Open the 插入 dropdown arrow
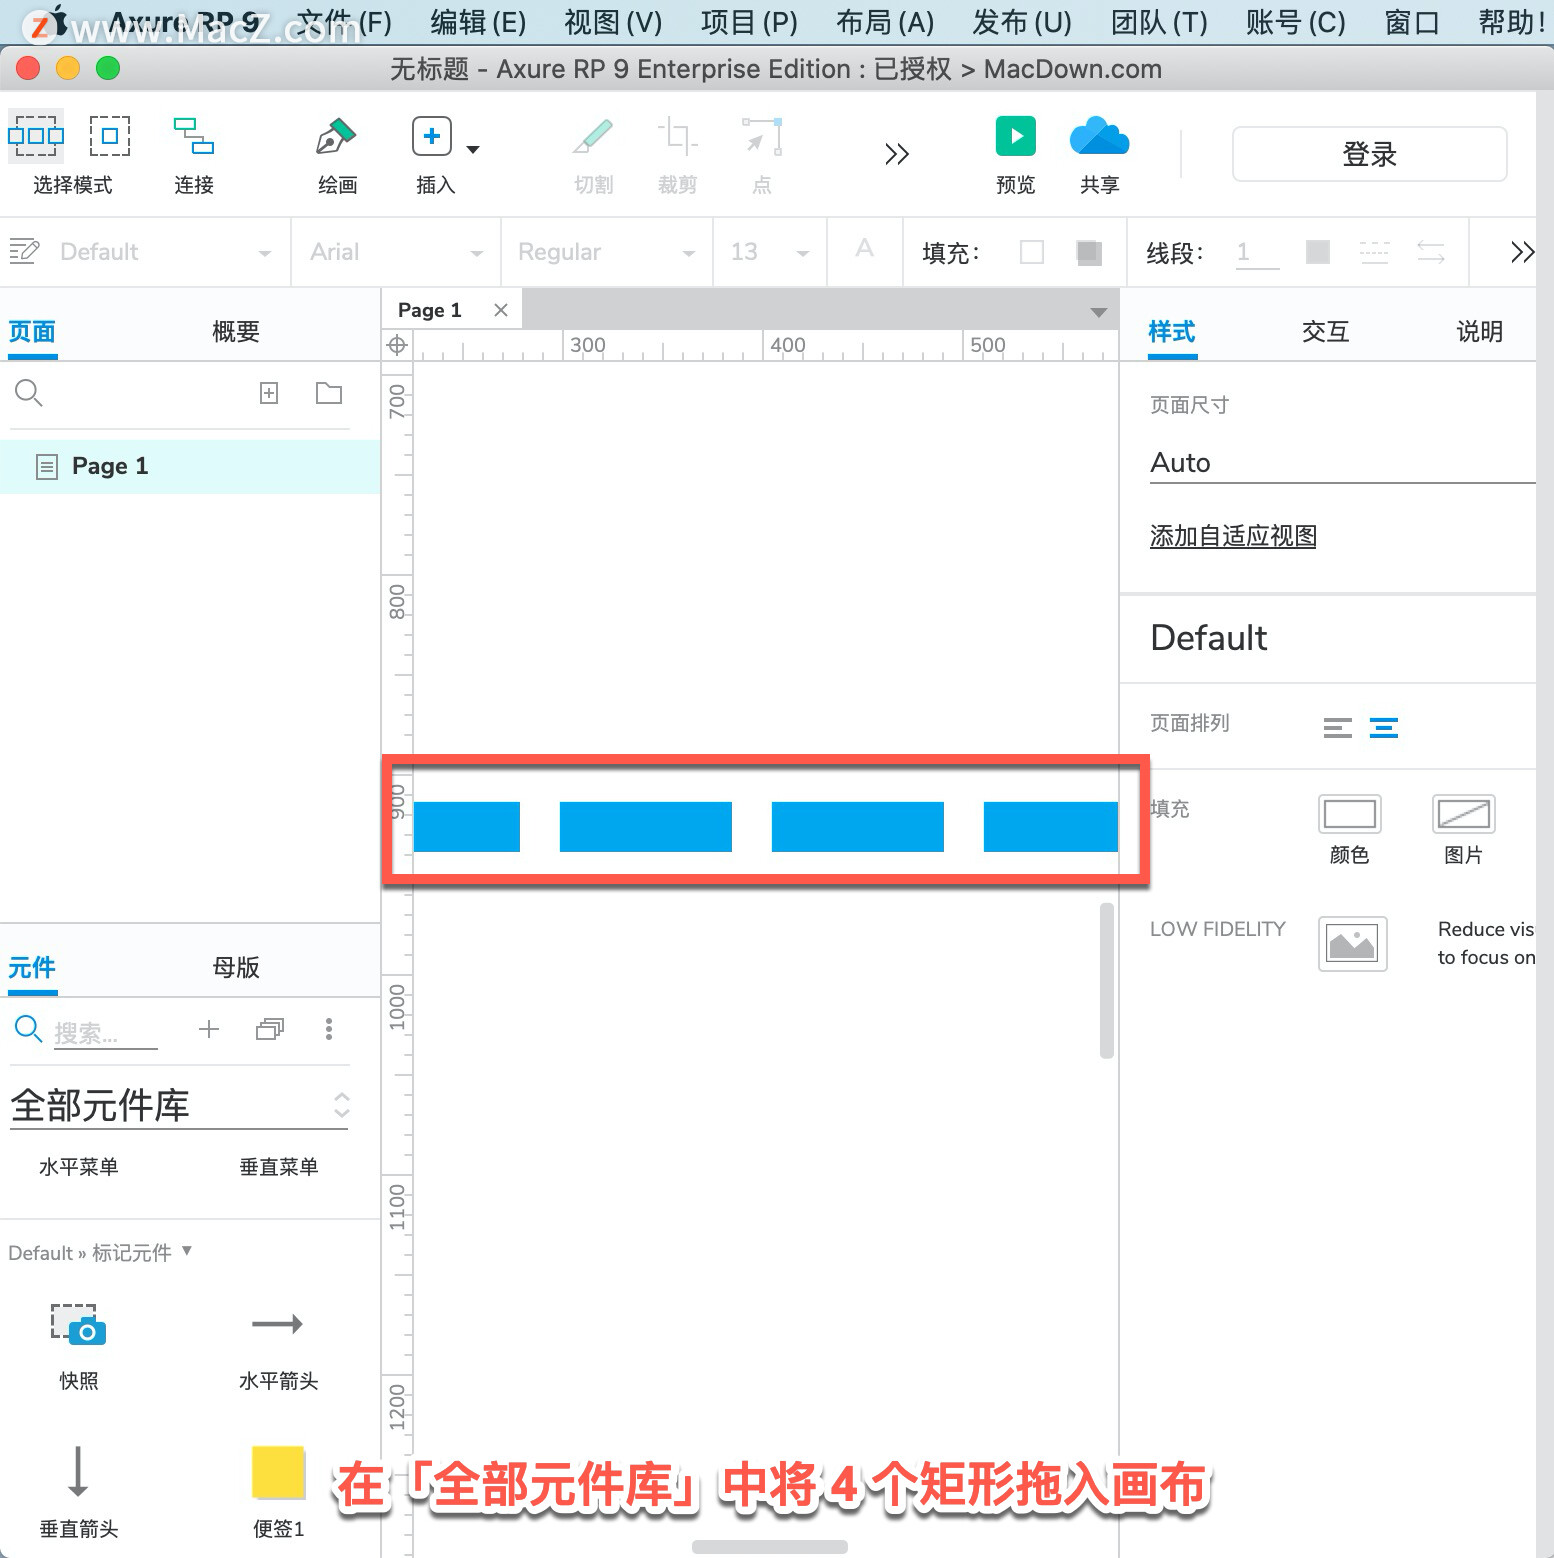Image resolution: width=1554 pixels, height=1558 pixels. [474, 150]
